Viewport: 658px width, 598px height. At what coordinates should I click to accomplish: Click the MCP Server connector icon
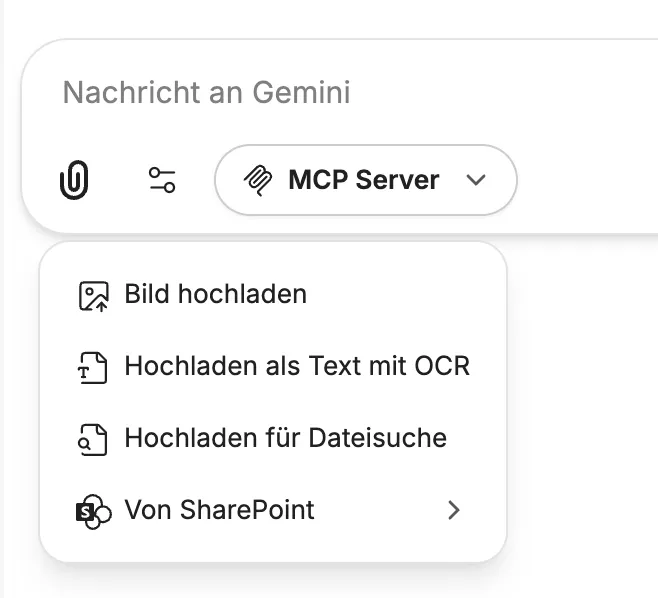[x=258, y=181]
